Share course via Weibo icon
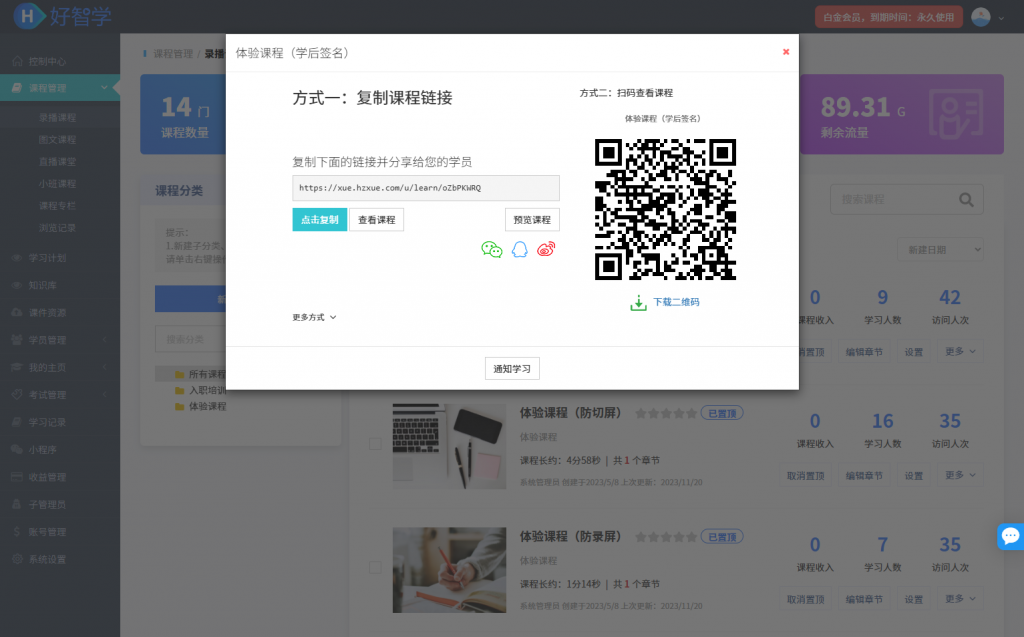This screenshot has width=1024, height=637. click(546, 250)
